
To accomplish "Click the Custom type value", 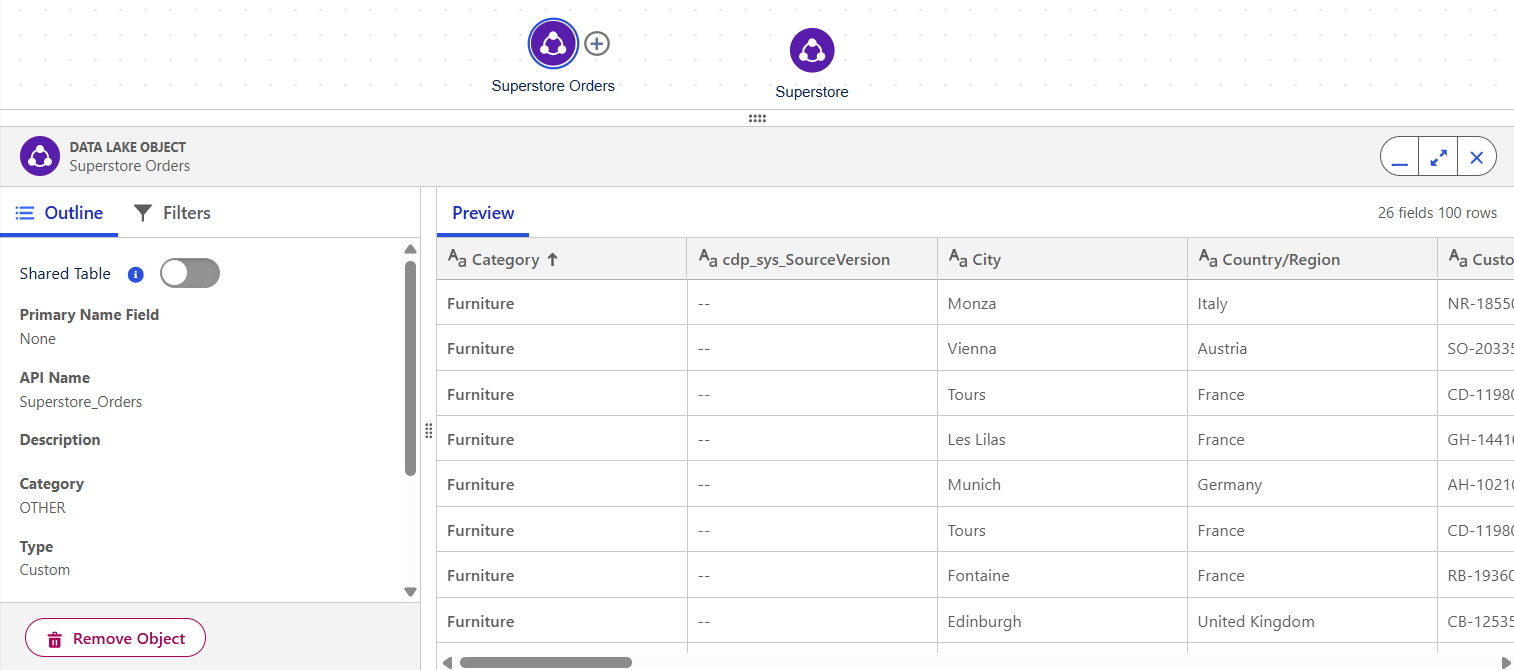I will click(x=45, y=570).
